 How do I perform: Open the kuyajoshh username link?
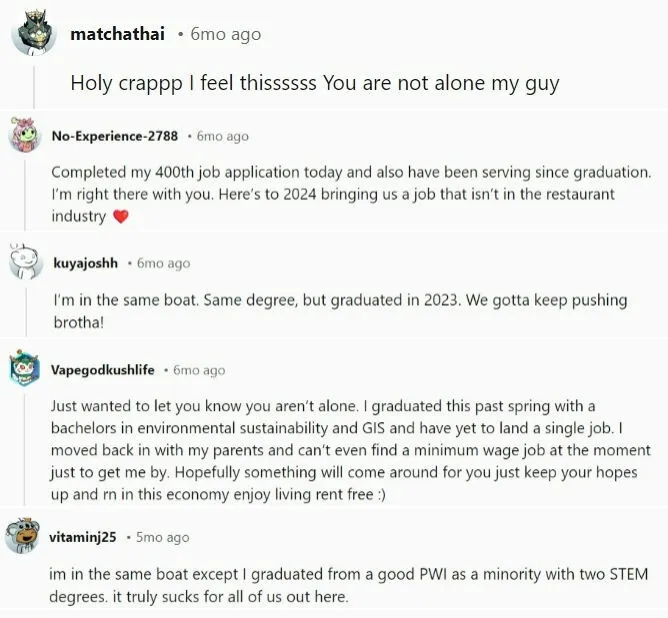[x=84, y=263]
